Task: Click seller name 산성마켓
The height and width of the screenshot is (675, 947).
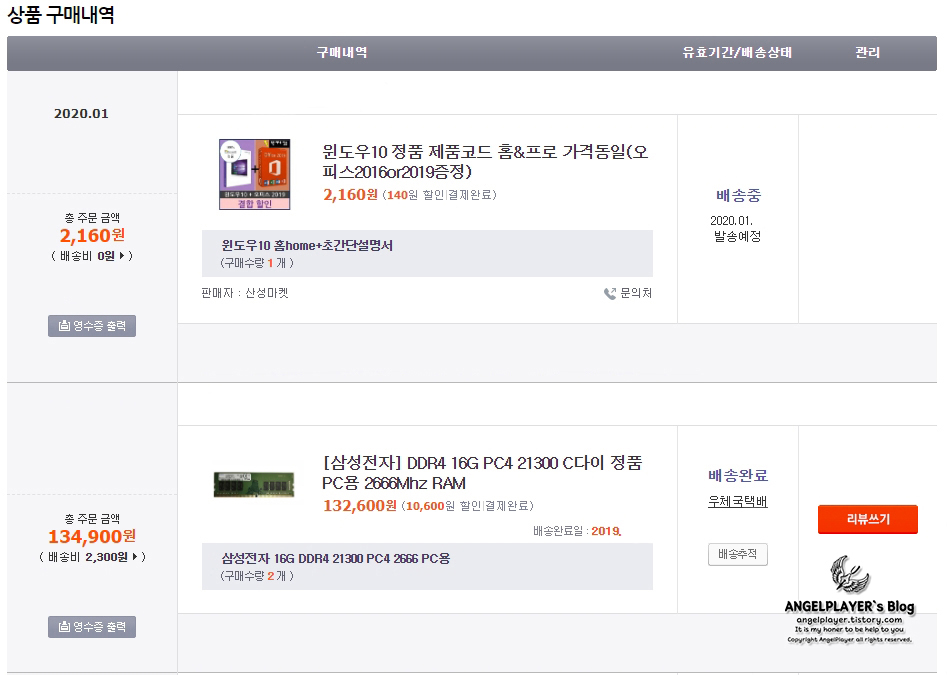Action: pos(266,293)
